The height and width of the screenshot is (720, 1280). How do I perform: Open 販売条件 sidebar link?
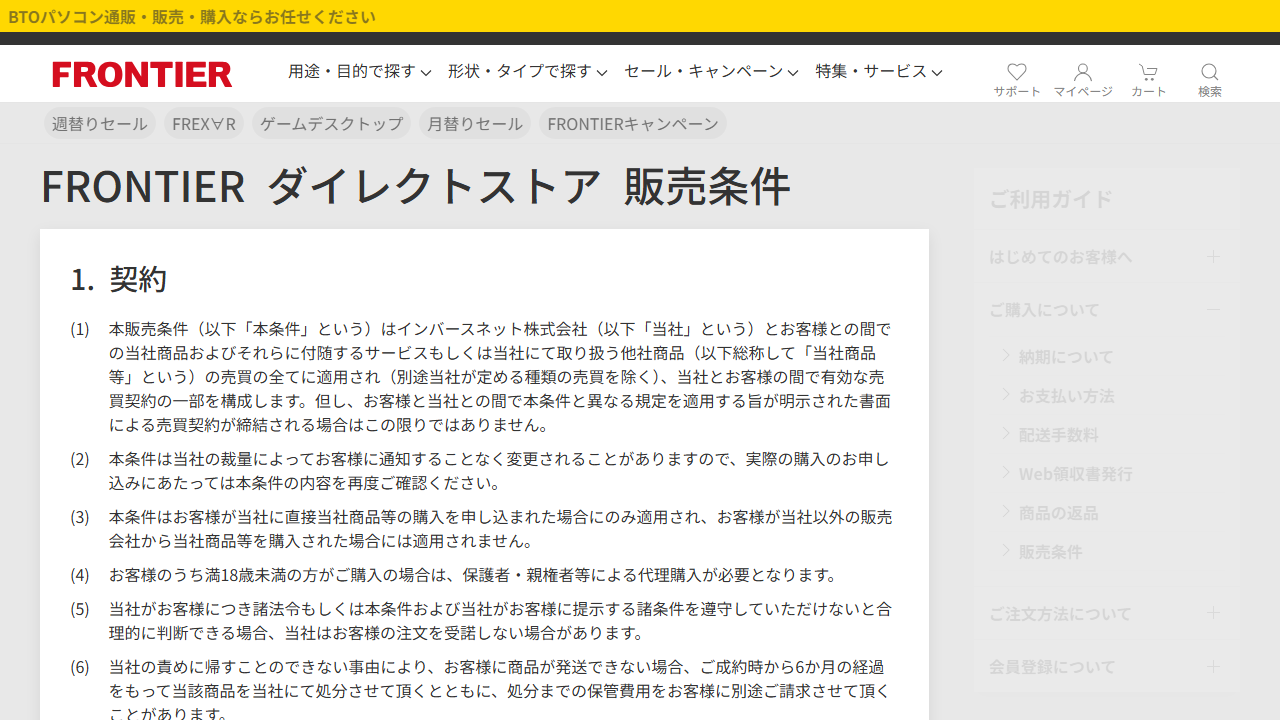coord(1051,552)
